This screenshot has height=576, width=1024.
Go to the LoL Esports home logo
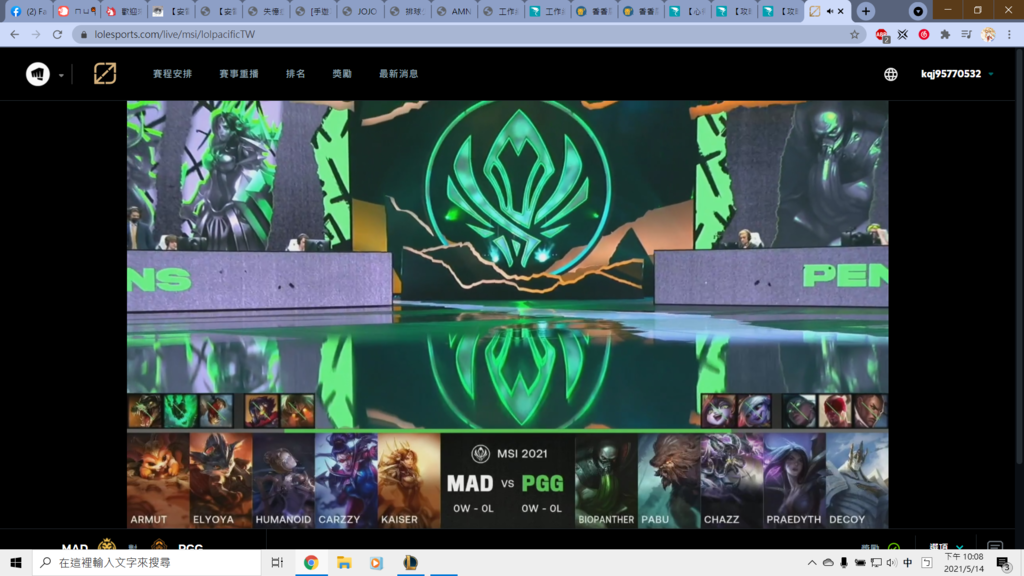pyautogui.click(x=104, y=74)
